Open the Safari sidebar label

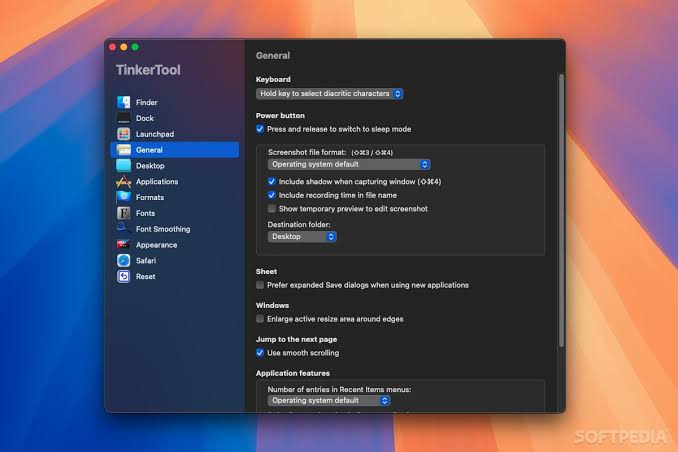tap(146, 260)
